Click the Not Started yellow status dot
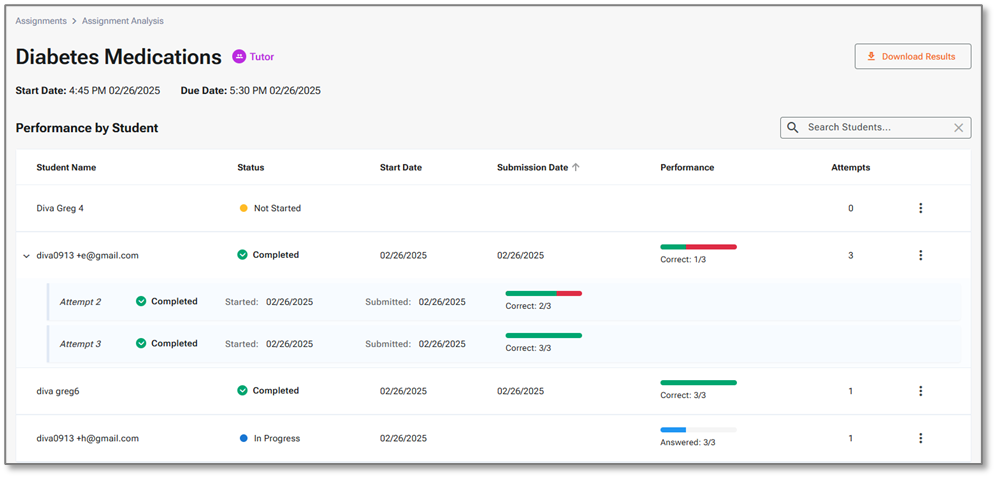 pos(243,208)
